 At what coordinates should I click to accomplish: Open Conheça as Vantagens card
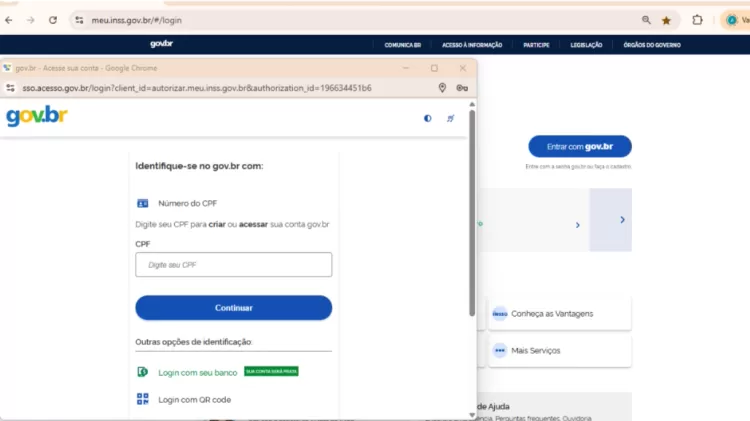click(560, 313)
